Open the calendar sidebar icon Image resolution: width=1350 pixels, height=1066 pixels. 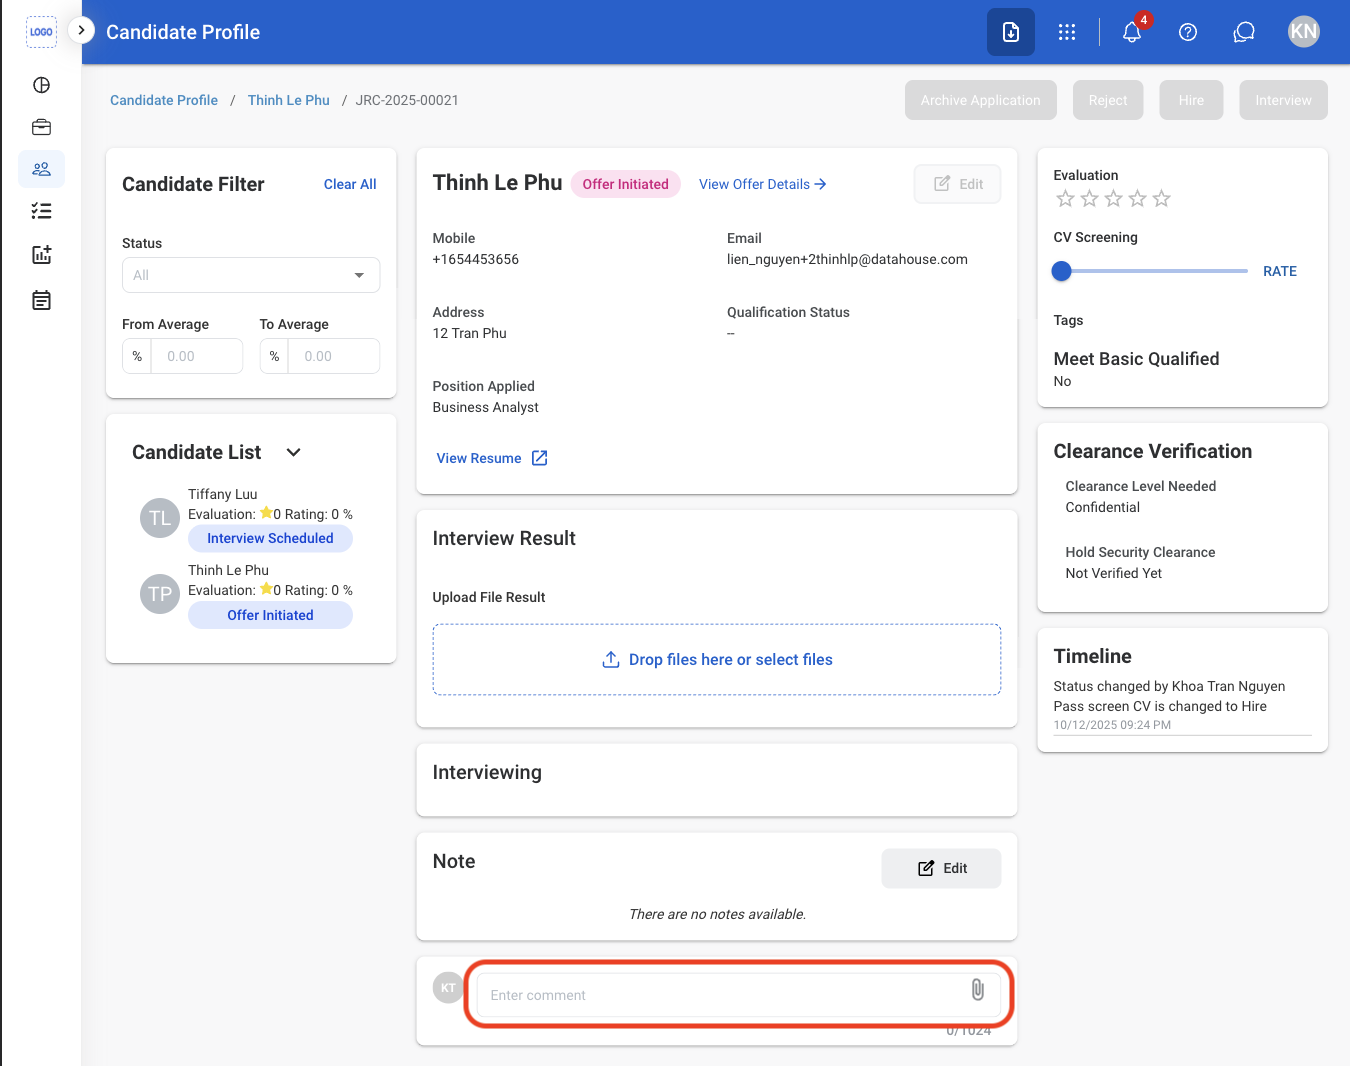41,300
